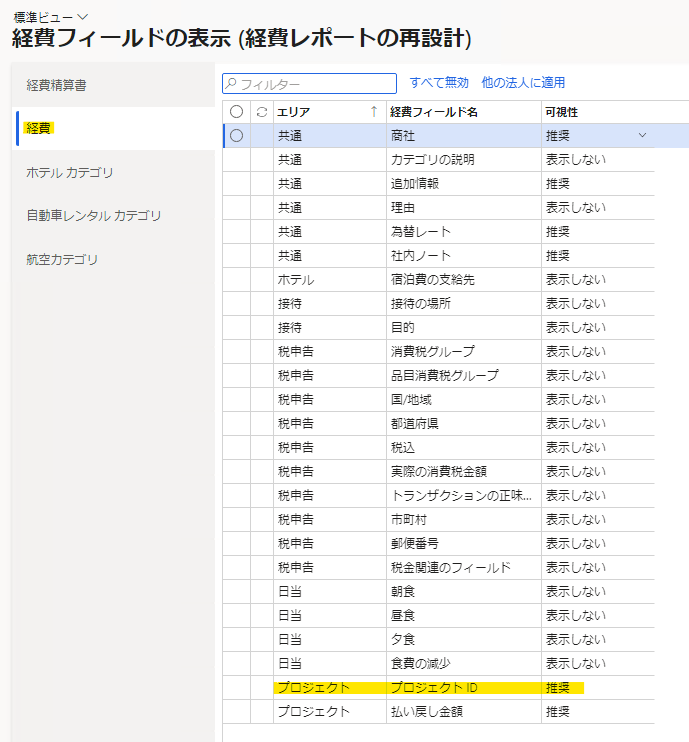Screen dimensions: 689x742
Task: Click the 目的 field name cell
Action: [x=464, y=327]
